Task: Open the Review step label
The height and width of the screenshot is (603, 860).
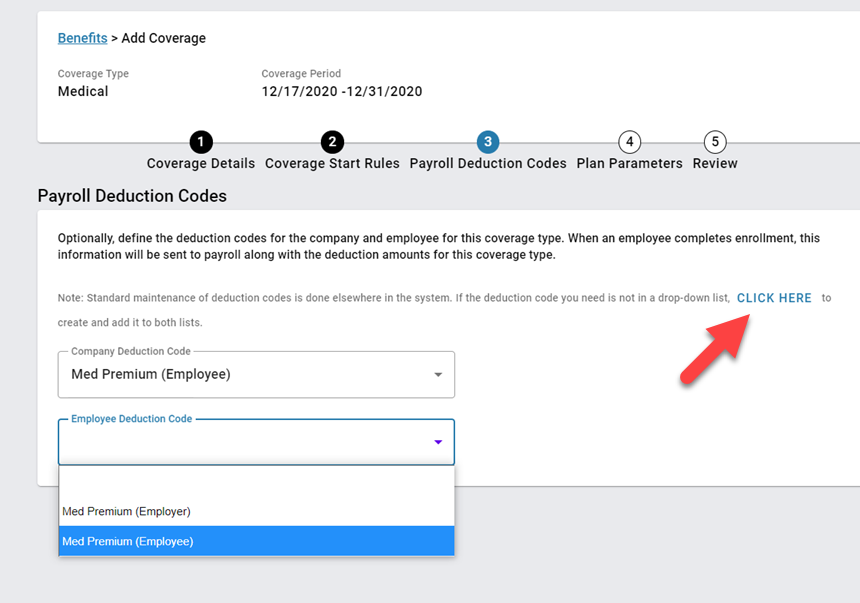Action: (x=715, y=164)
